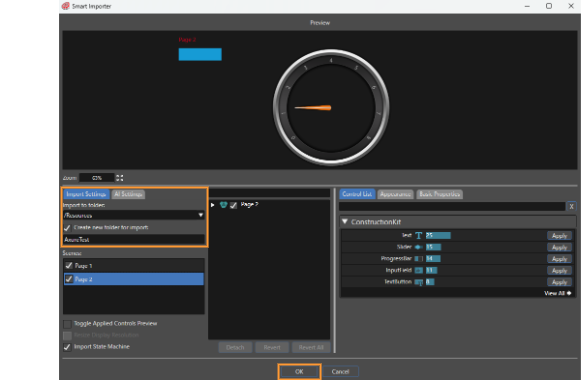Image resolution: width=581 pixels, height=380 pixels.
Task: Click the Text control T icon
Action: pos(418,236)
